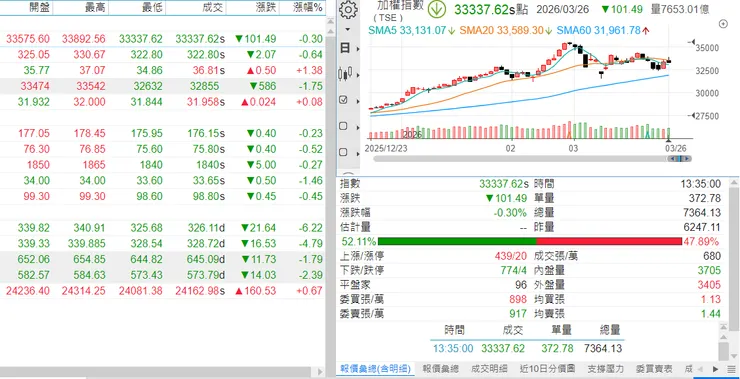Select the row with price 1840s
This screenshot has width=740, height=379.
162,165
